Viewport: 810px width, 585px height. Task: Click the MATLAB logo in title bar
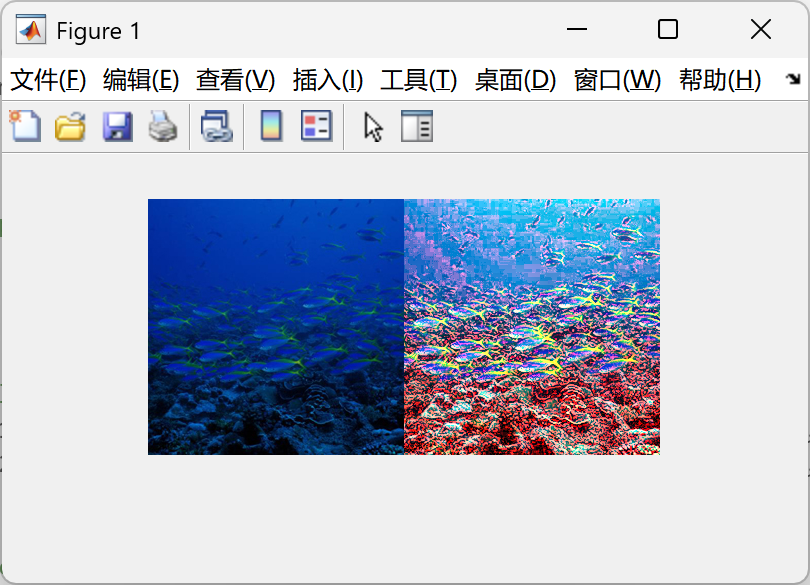(30, 29)
